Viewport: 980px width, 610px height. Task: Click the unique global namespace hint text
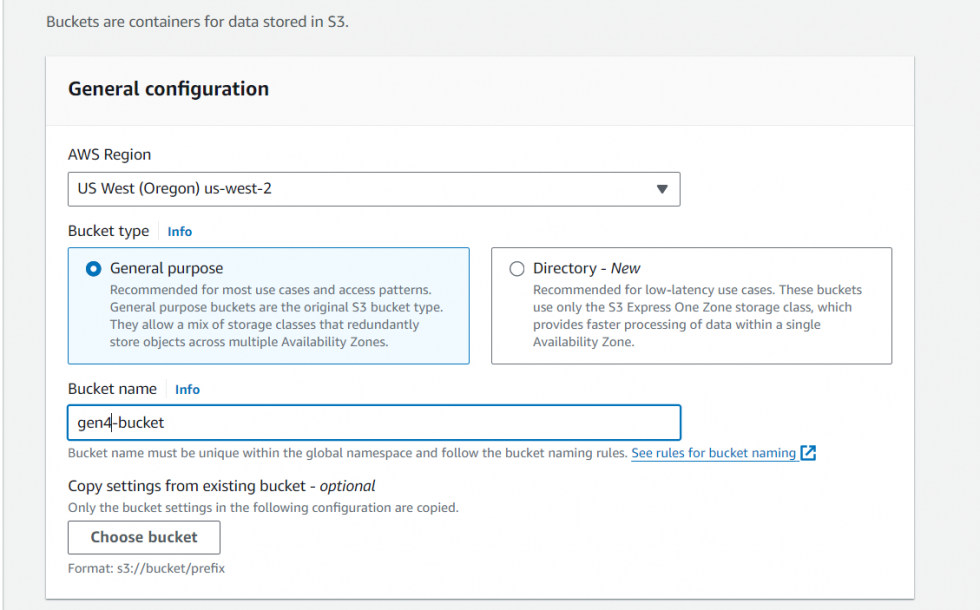347,453
